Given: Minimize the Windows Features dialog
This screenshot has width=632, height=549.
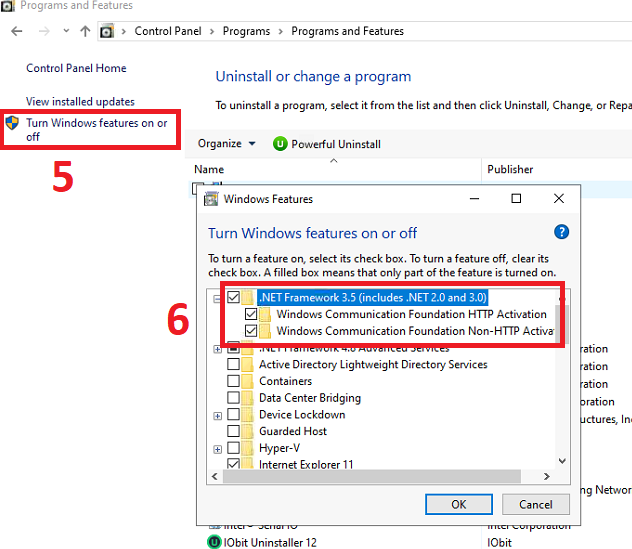Looking at the screenshot, I should click(474, 199).
